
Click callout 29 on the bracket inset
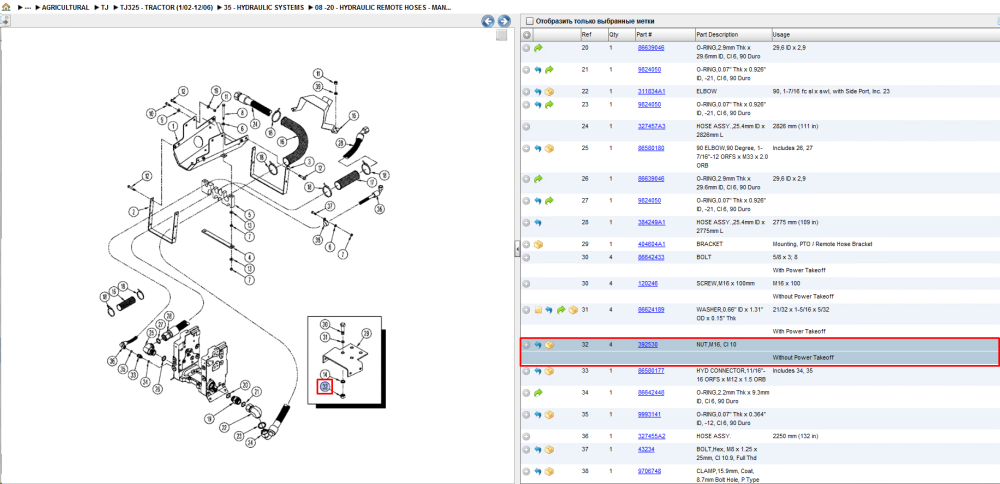[x=366, y=334]
